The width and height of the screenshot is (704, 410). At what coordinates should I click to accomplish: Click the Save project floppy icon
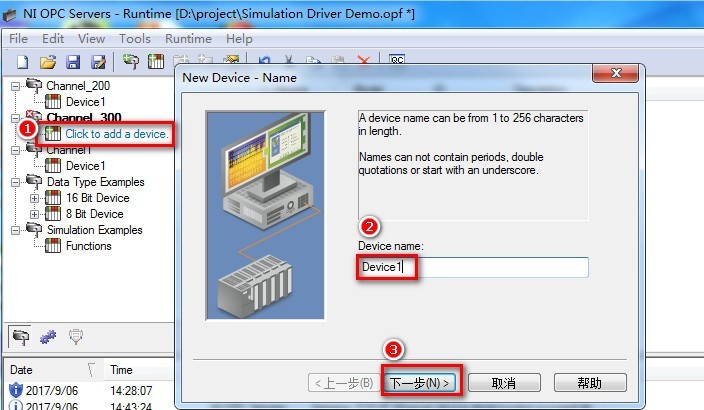point(73,62)
